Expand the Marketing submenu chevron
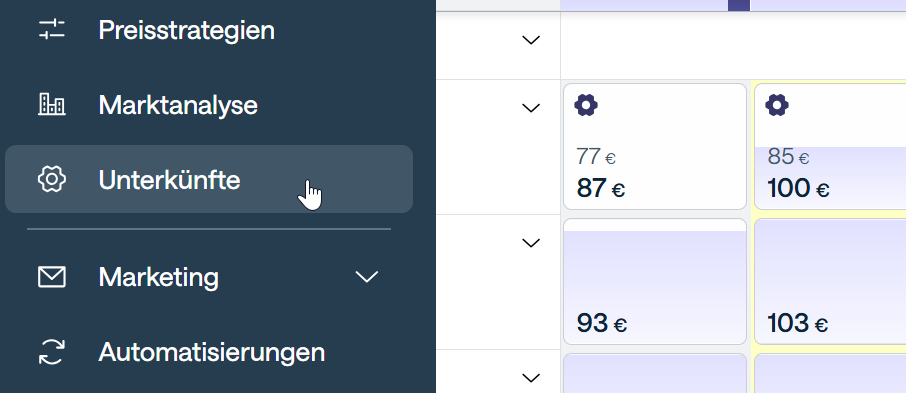This screenshot has height=393, width=906. pos(367,277)
